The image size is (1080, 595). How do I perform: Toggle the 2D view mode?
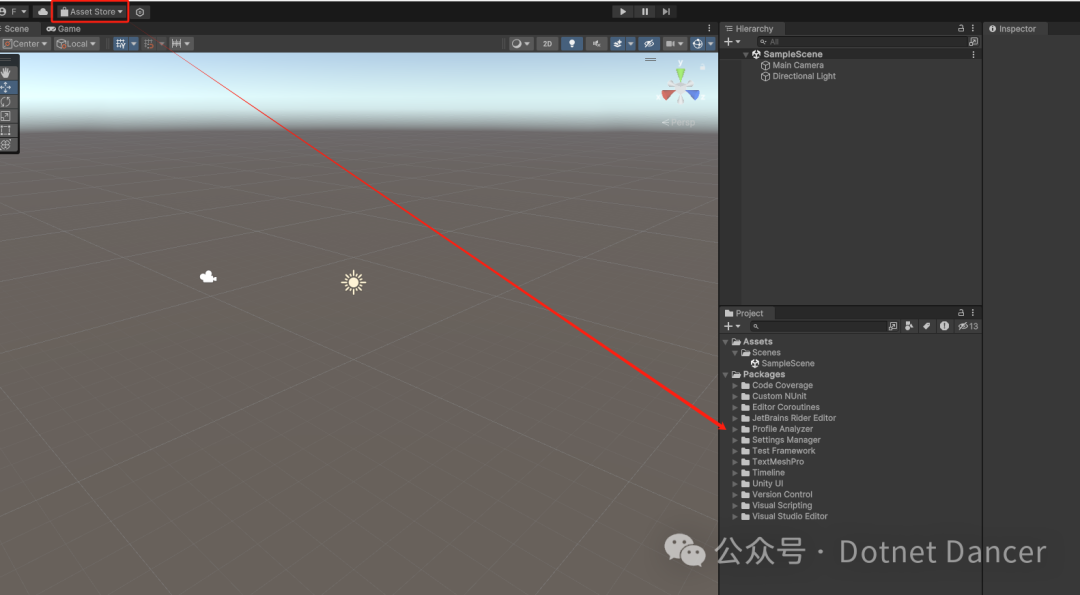point(548,43)
